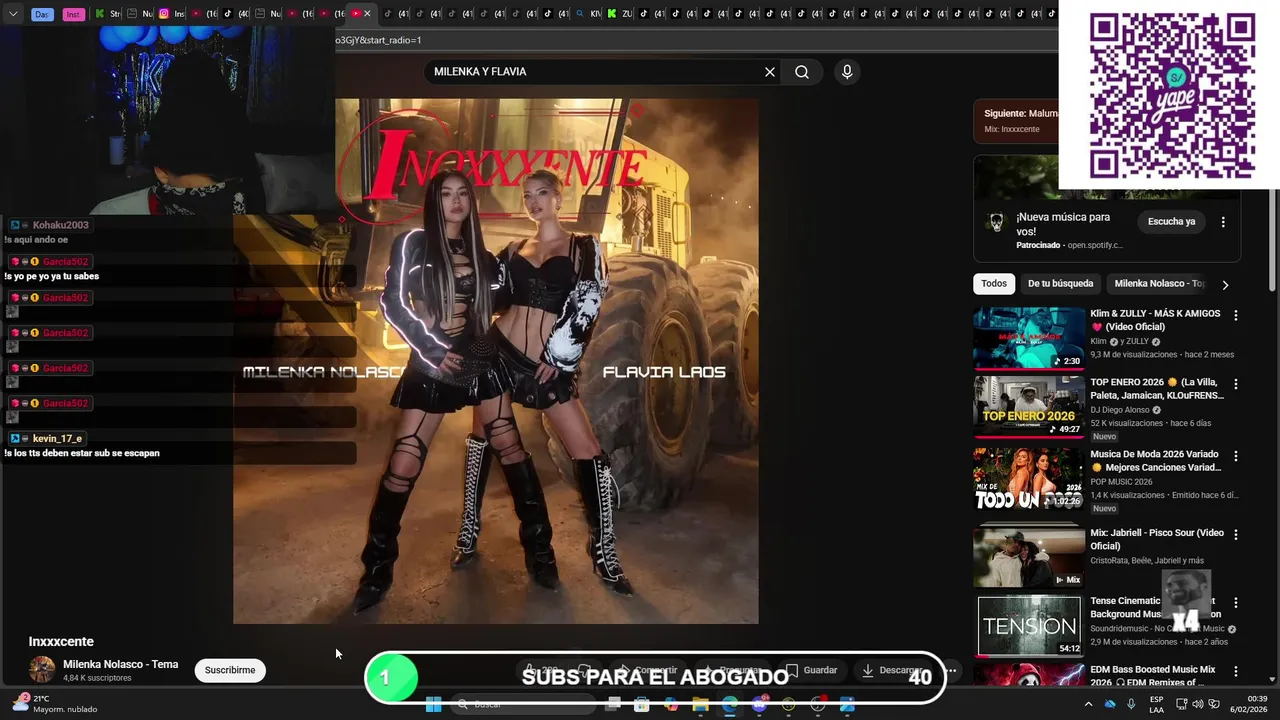Switch to the Kick 'Str' browser tab
The width and height of the screenshot is (1280, 720).
pyautogui.click(x=108, y=14)
